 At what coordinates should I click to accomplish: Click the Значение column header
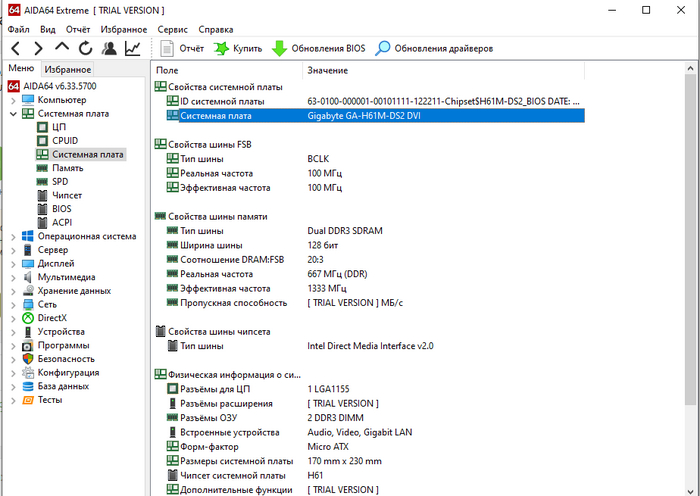[328, 71]
